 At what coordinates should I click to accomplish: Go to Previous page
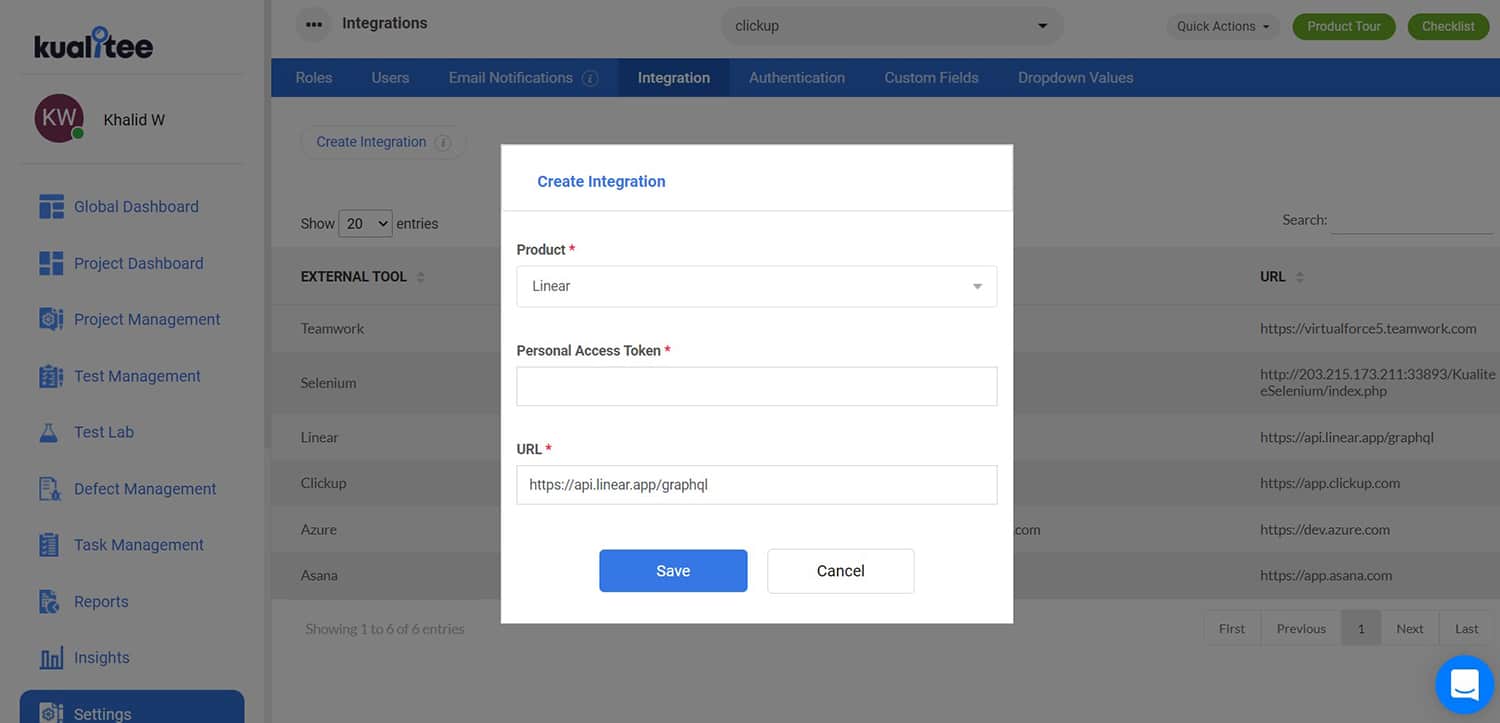click(x=1301, y=629)
